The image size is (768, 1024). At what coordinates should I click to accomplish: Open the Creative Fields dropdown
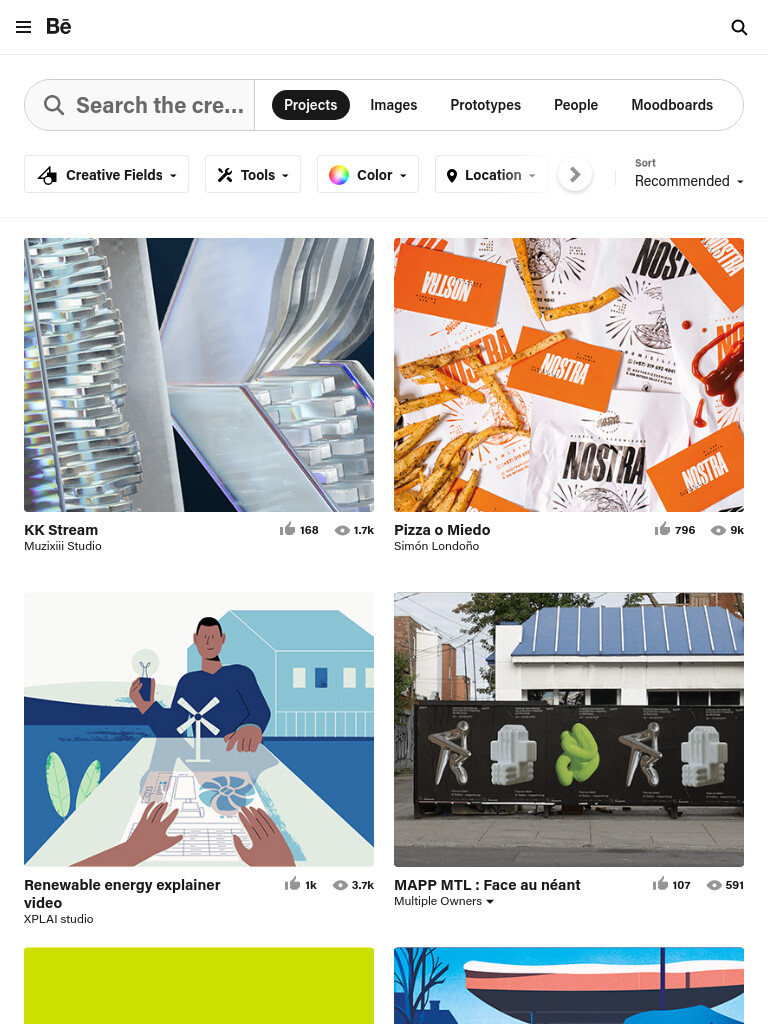point(106,174)
